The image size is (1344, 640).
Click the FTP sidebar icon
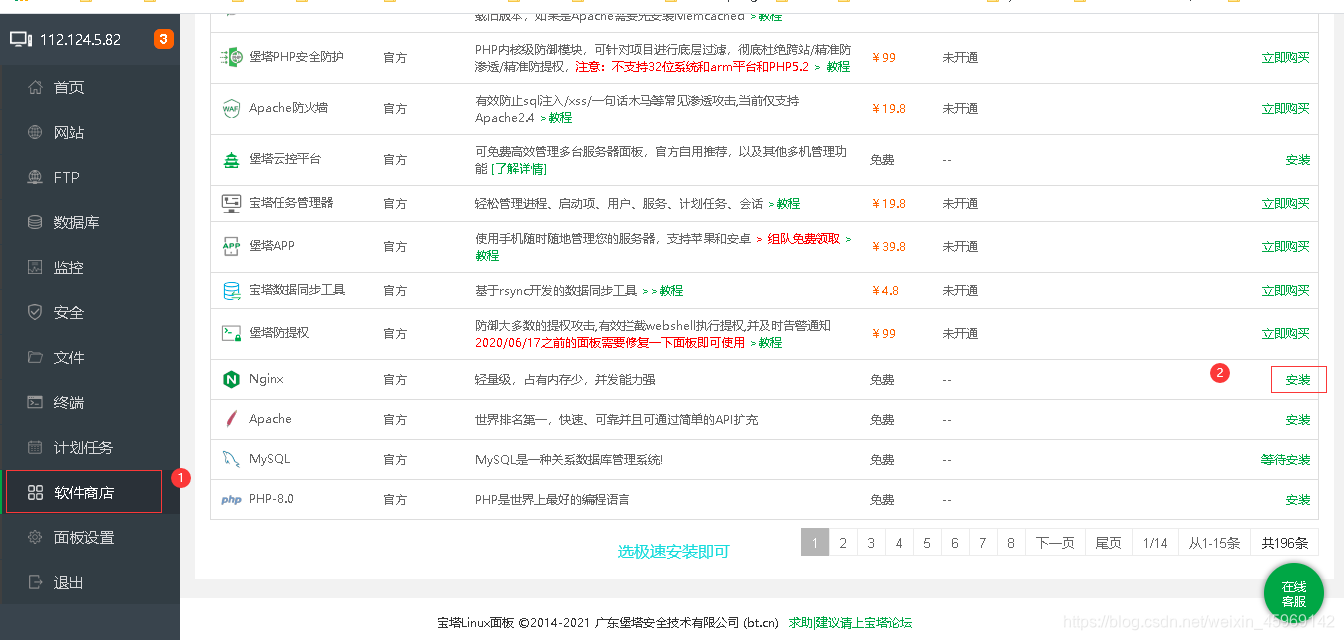36,177
